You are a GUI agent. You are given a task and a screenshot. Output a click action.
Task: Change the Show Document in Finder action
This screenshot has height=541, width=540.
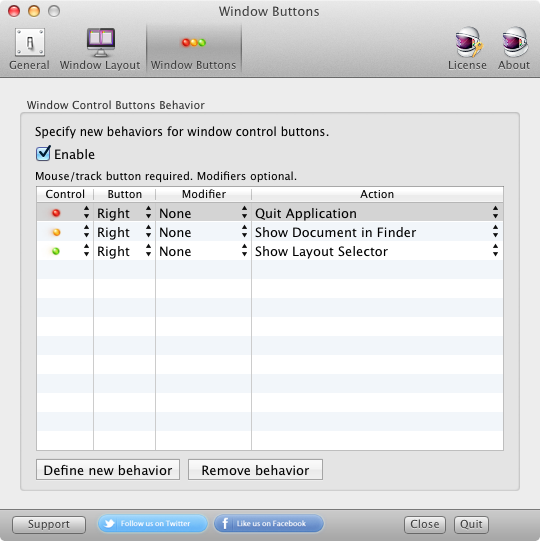pos(377,232)
